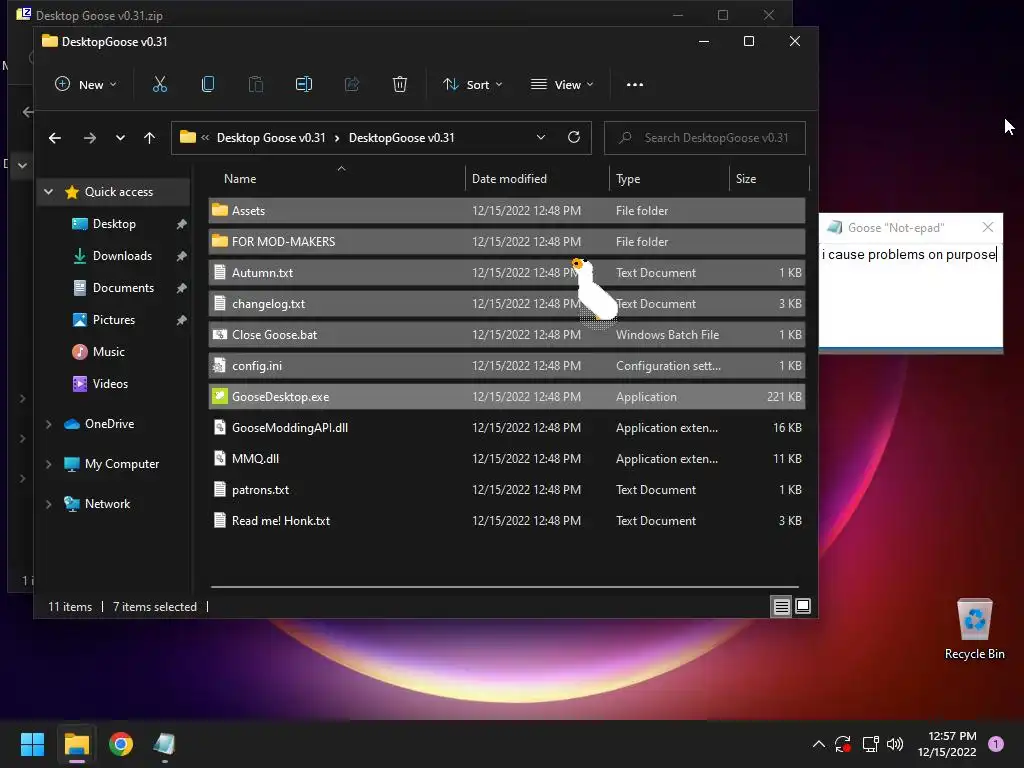Screen dimensions: 1024x768
Task: Click the horizontal scrollbar in the file list
Action: click(505, 586)
